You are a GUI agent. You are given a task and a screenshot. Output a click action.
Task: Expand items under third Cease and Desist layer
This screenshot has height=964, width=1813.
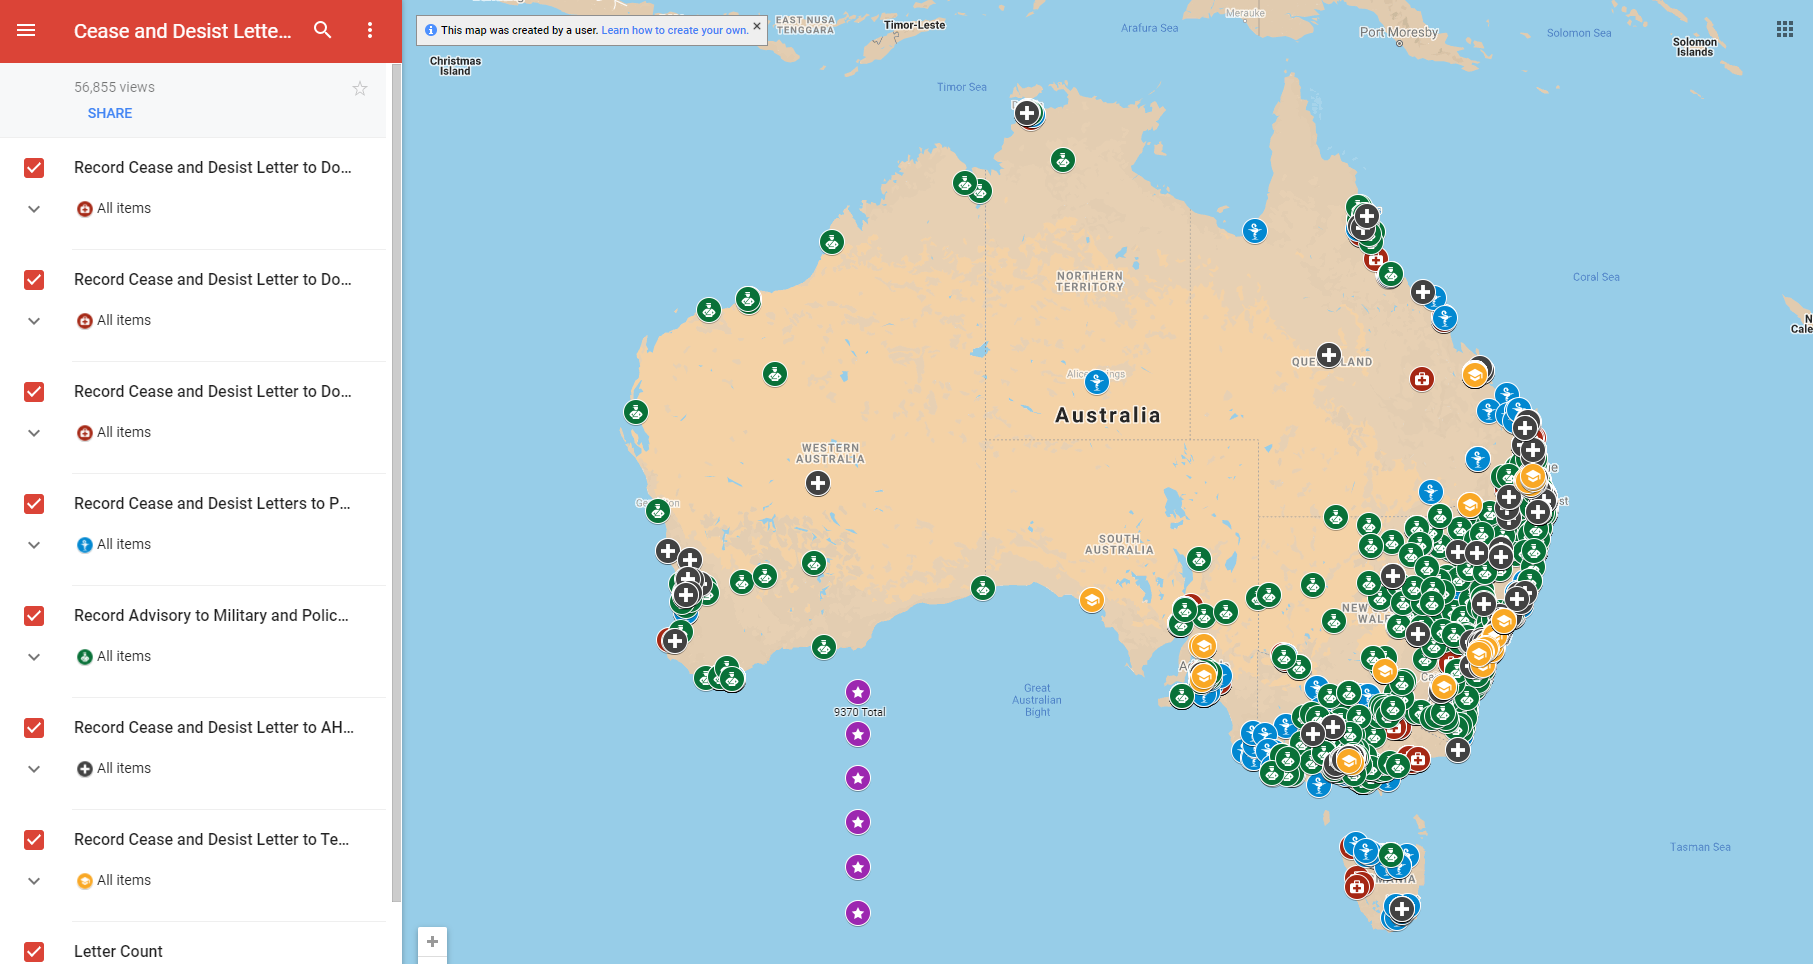[x=34, y=433]
